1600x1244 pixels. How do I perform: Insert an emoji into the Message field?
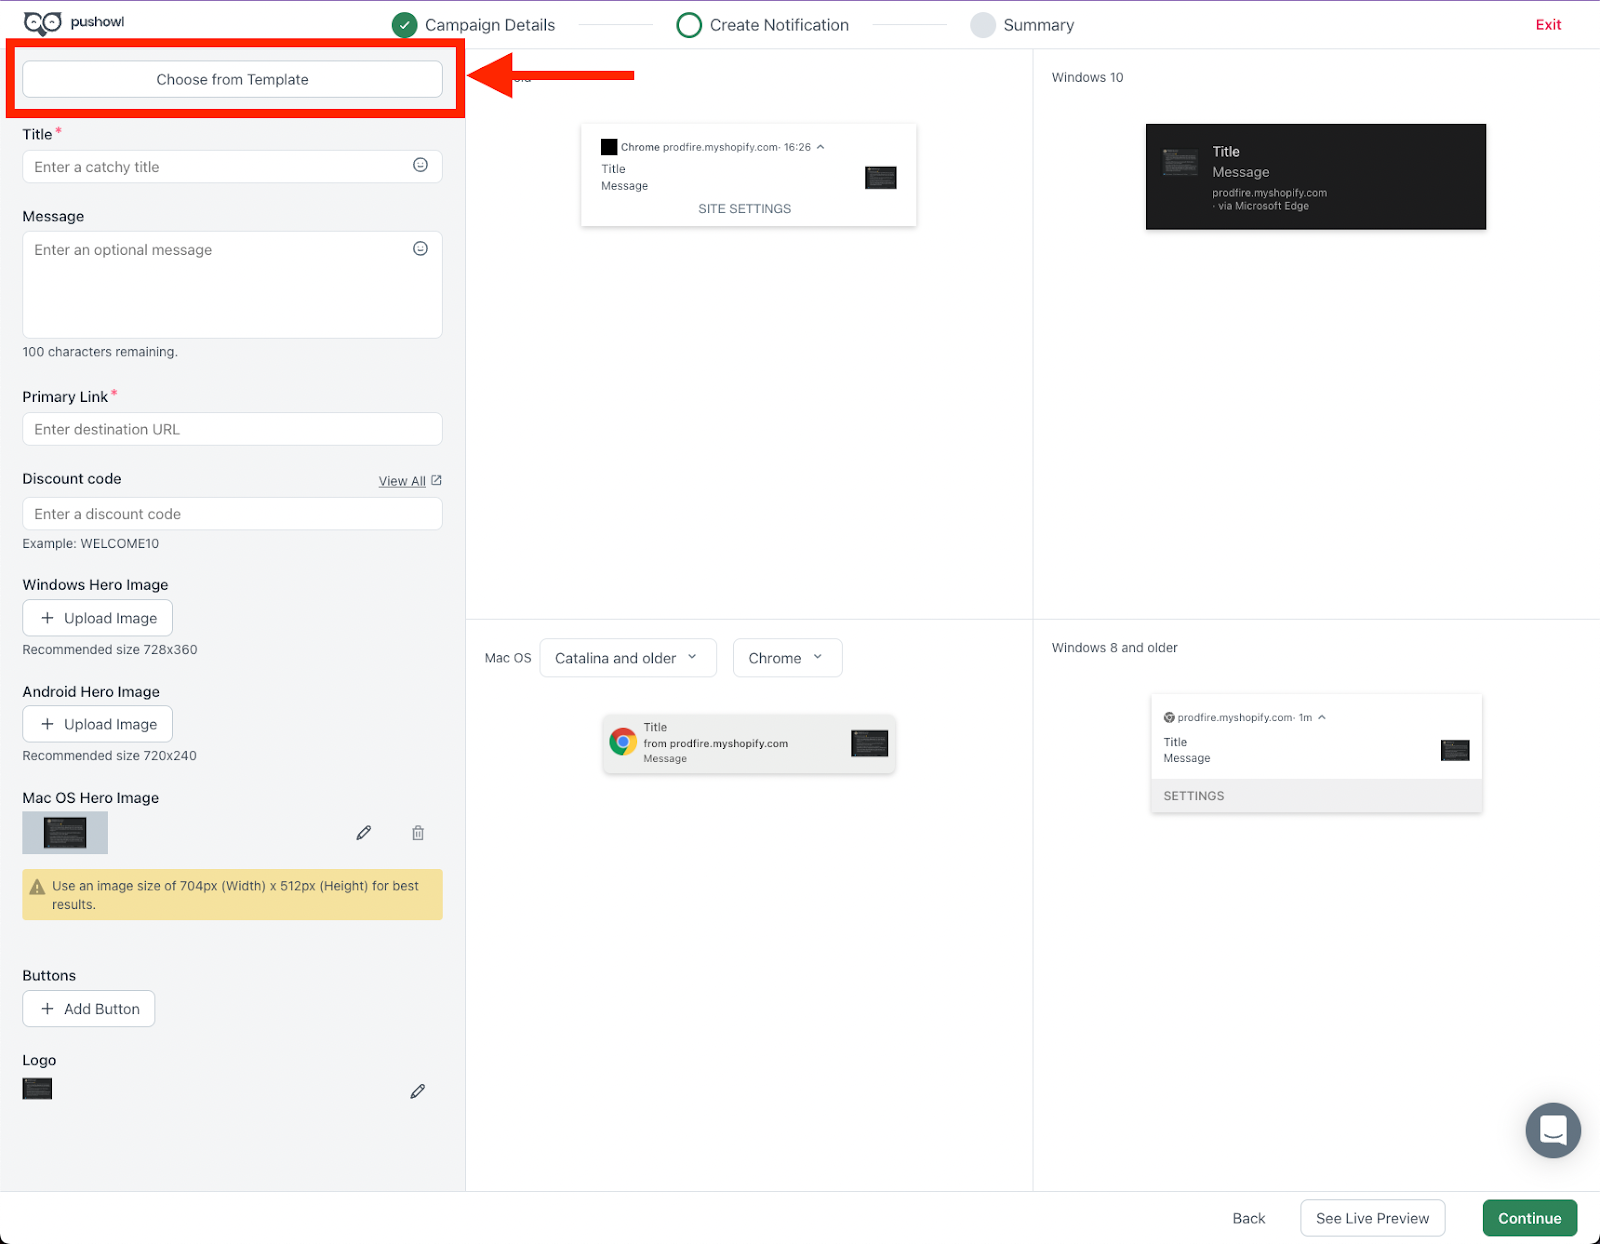tap(420, 248)
